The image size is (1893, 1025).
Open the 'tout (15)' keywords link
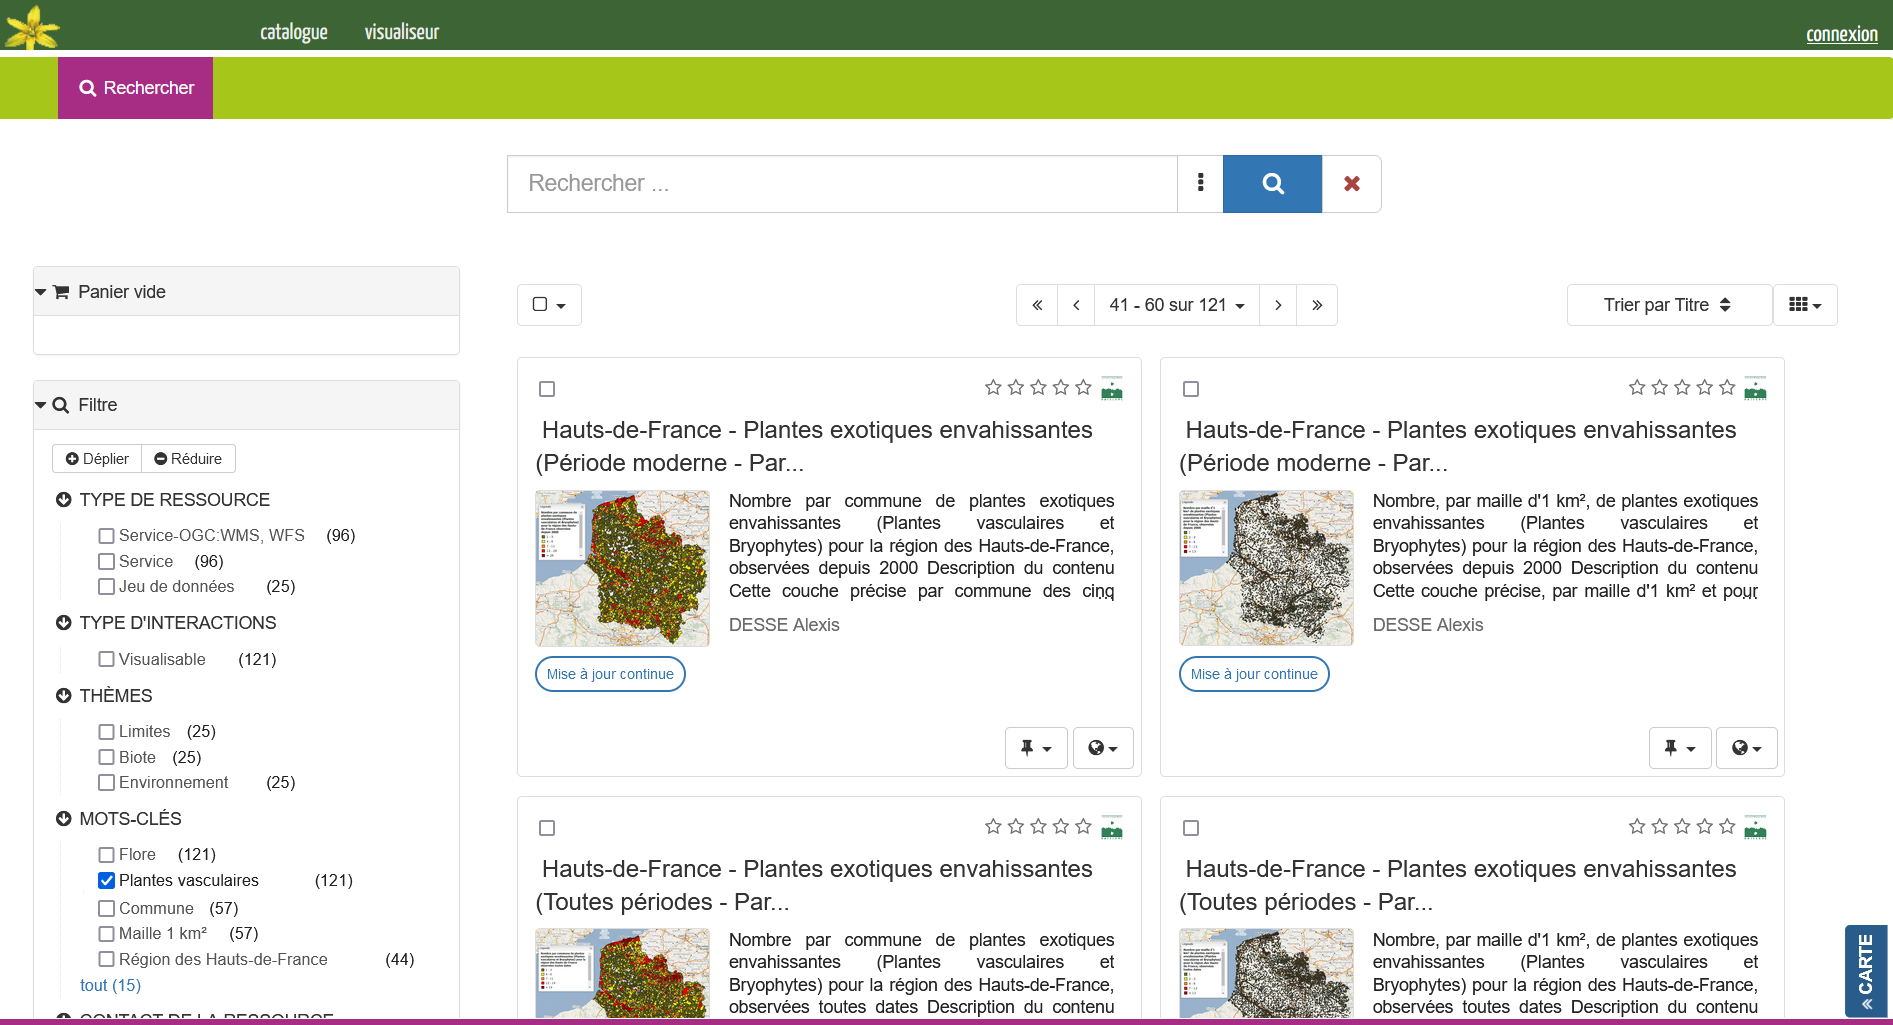pyautogui.click(x=110, y=985)
